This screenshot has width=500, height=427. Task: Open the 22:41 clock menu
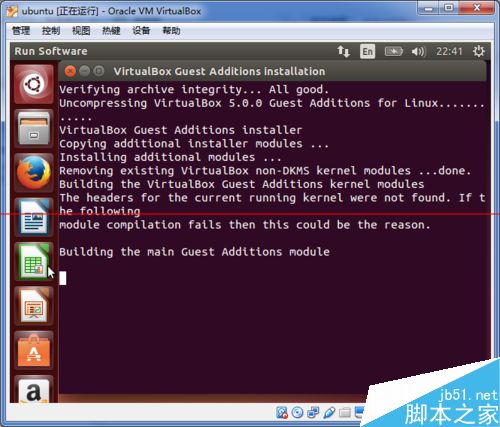449,52
